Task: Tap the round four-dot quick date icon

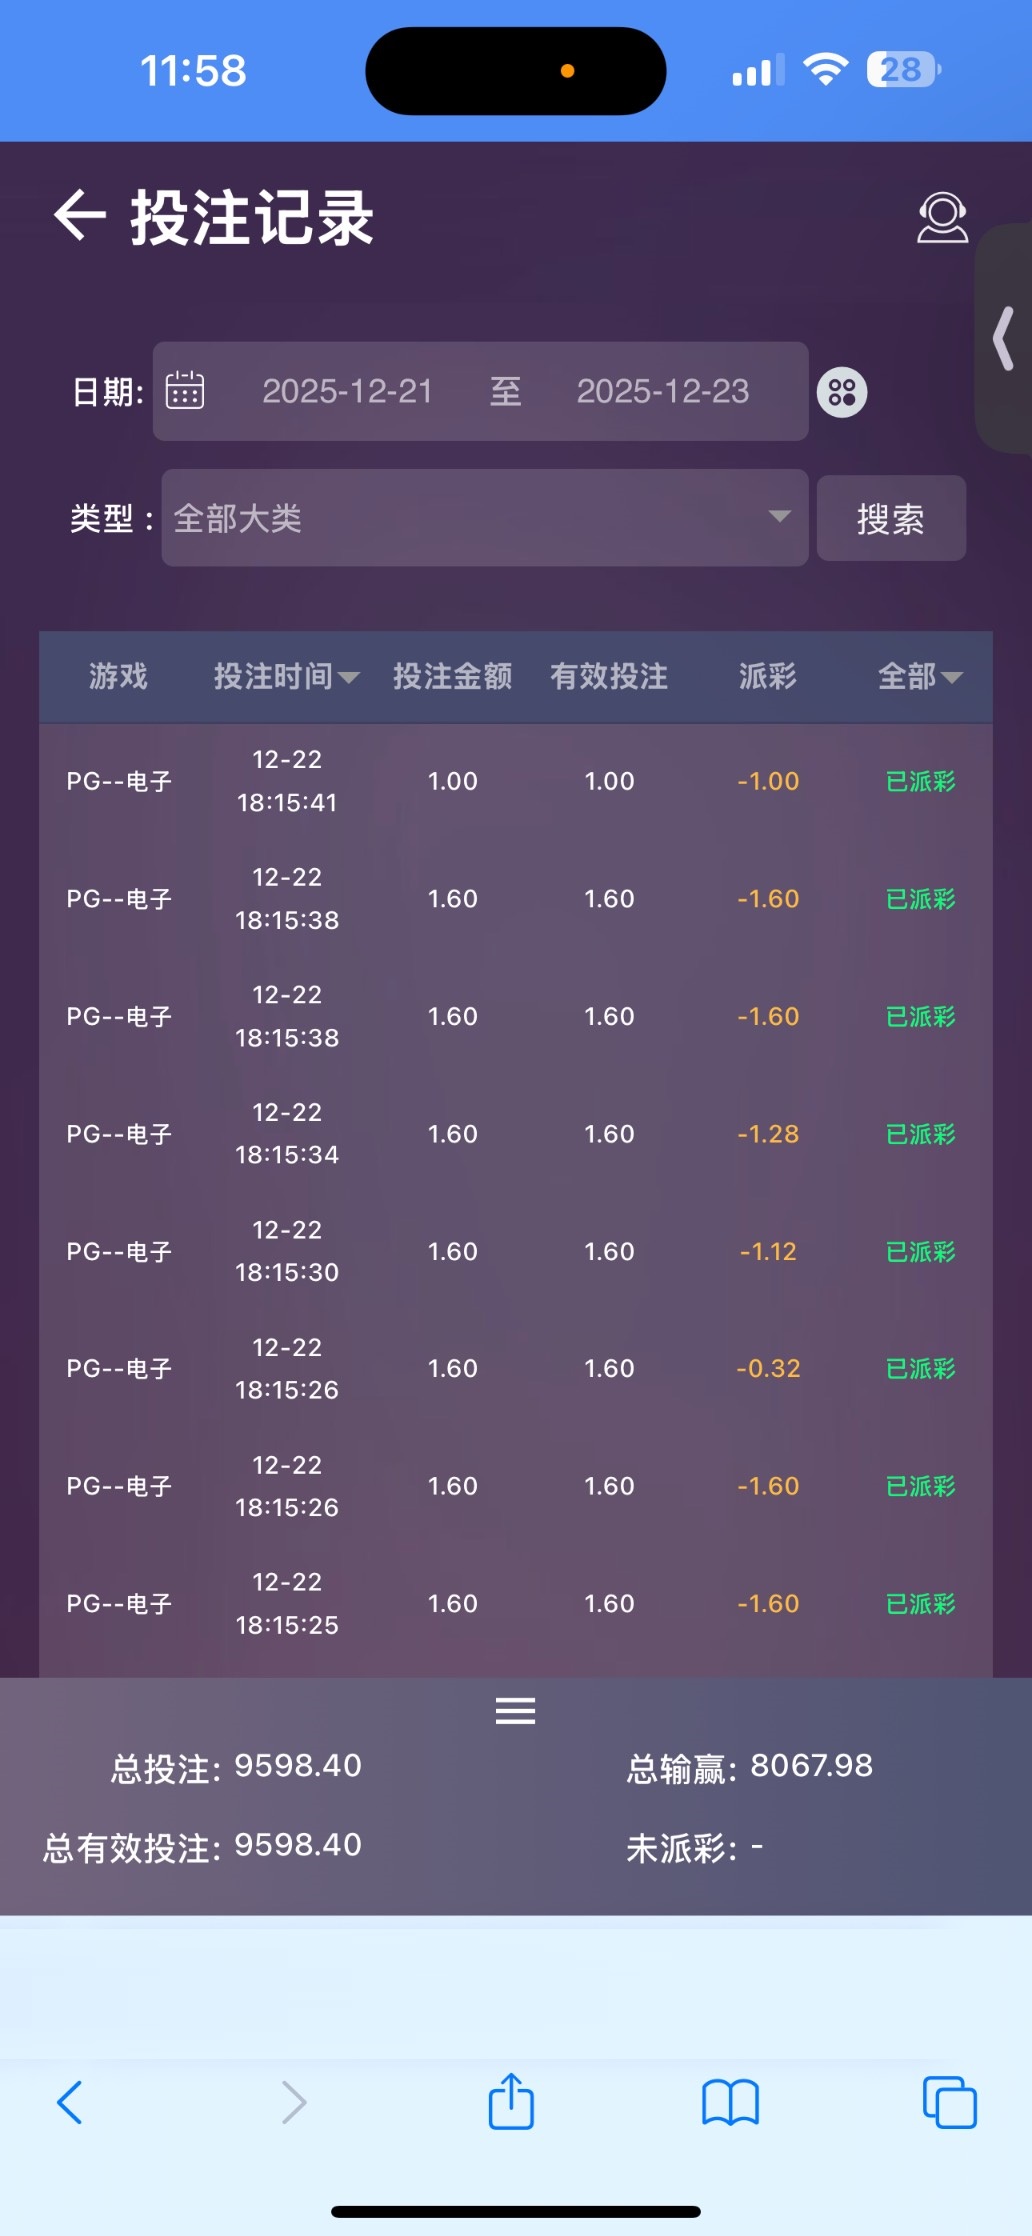Action: coord(842,392)
